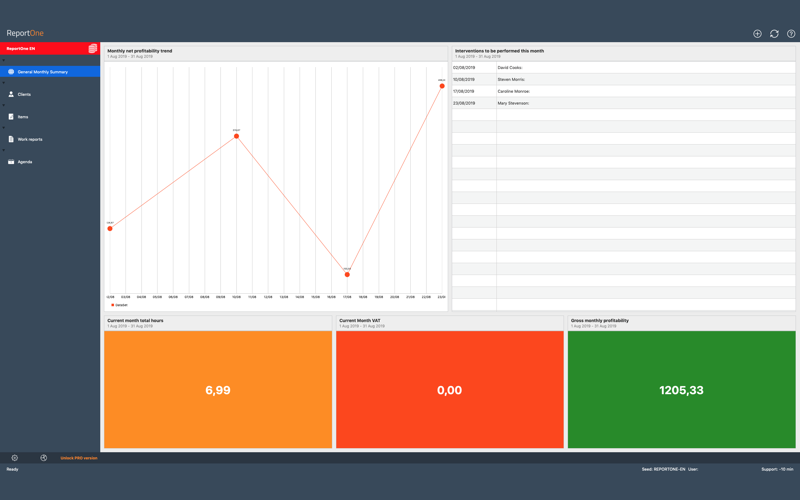
Task: Click the Clients person icon
Action: tap(11, 94)
